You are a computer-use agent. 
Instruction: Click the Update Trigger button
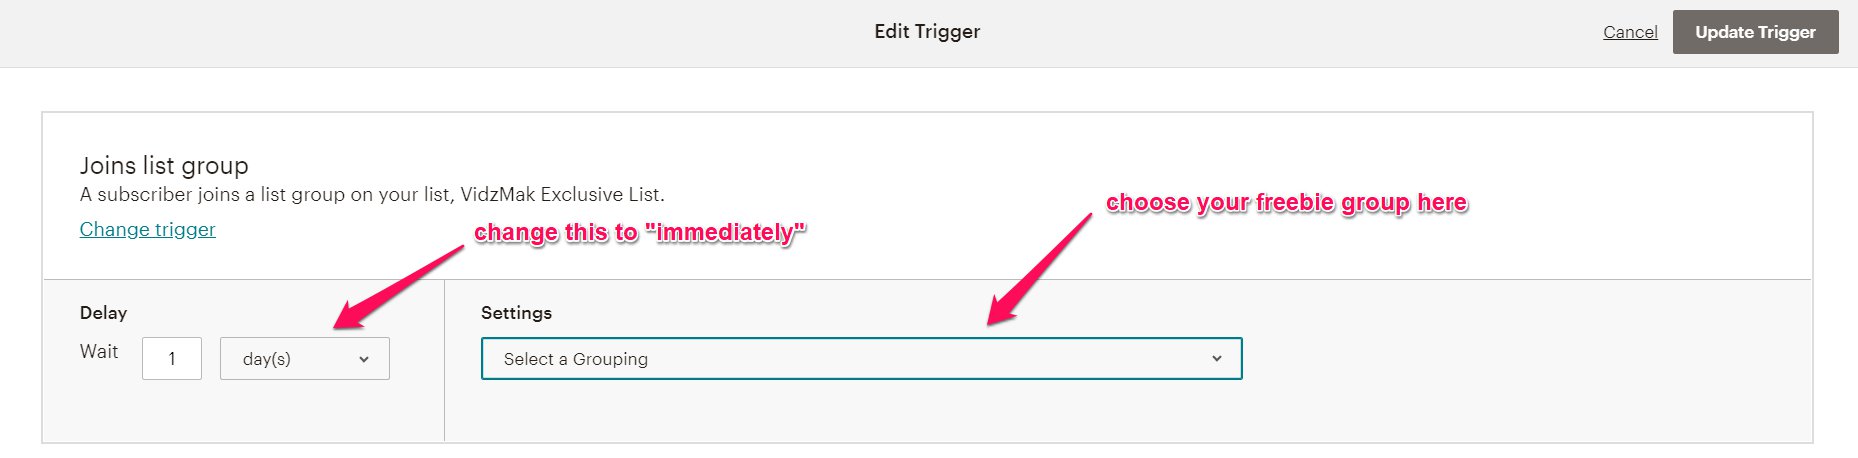click(1755, 32)
